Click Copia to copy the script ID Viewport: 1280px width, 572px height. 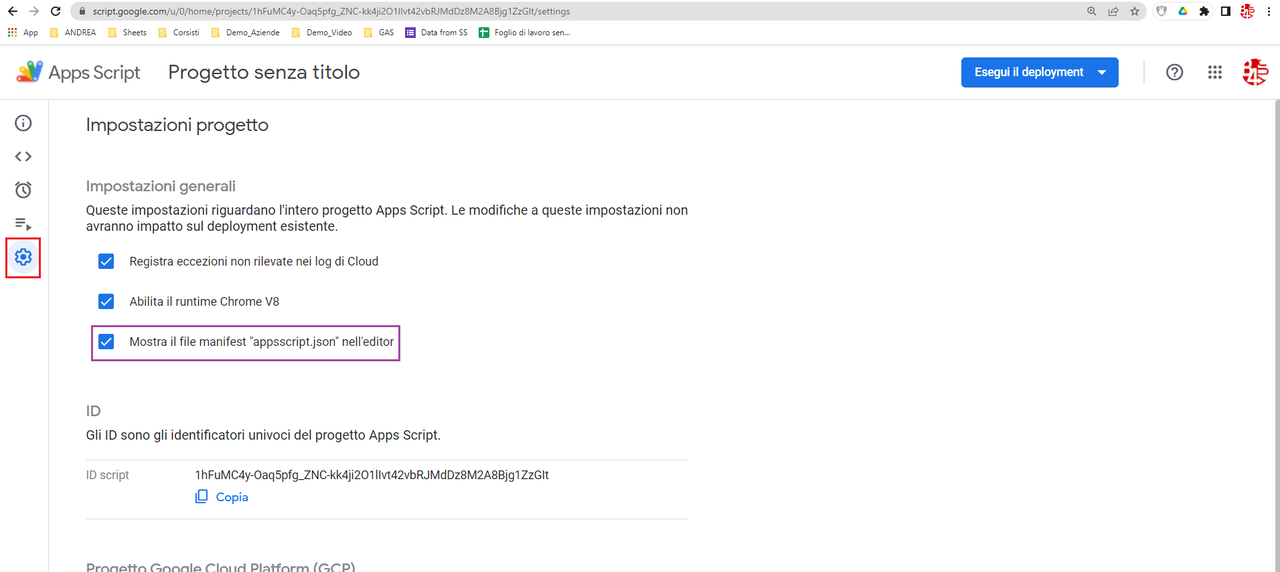coord(221,497)
